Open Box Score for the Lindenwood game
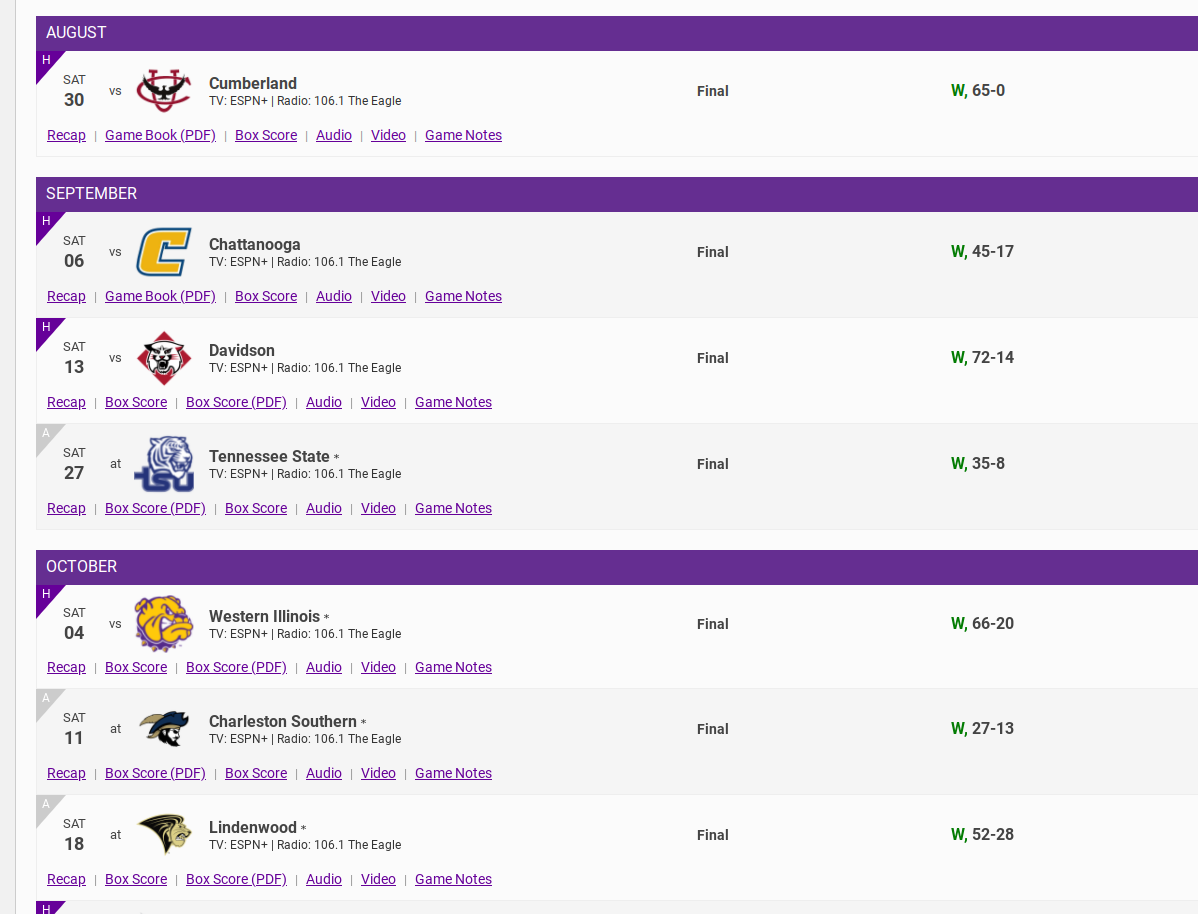This screenshot has height=914, width=1198. pyautogui.click(x=136, y=879)
